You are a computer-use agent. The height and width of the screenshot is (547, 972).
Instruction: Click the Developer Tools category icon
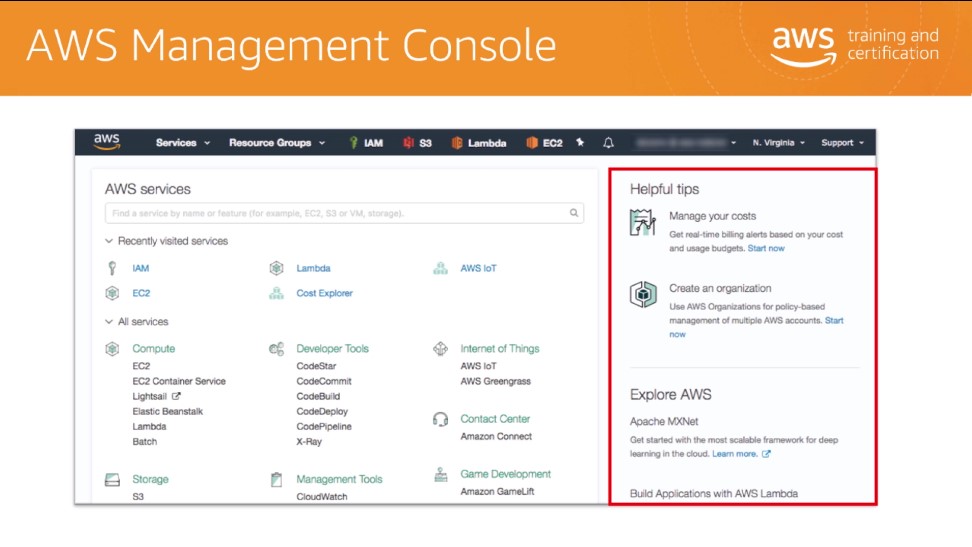[276, 349]
